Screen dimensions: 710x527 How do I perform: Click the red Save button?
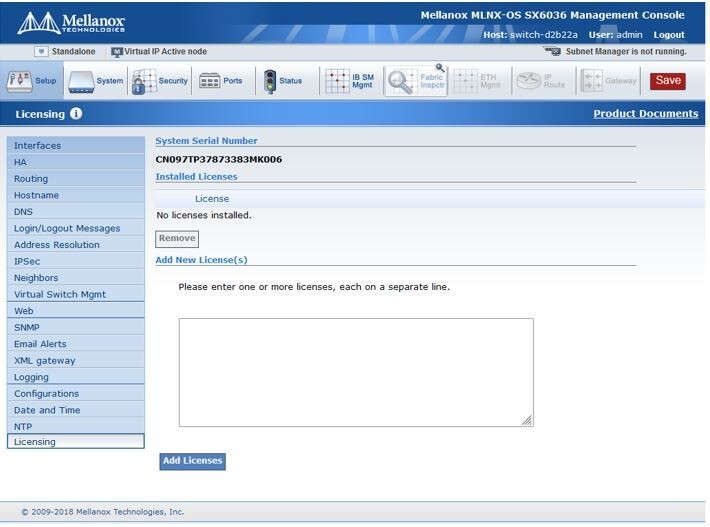668,81
